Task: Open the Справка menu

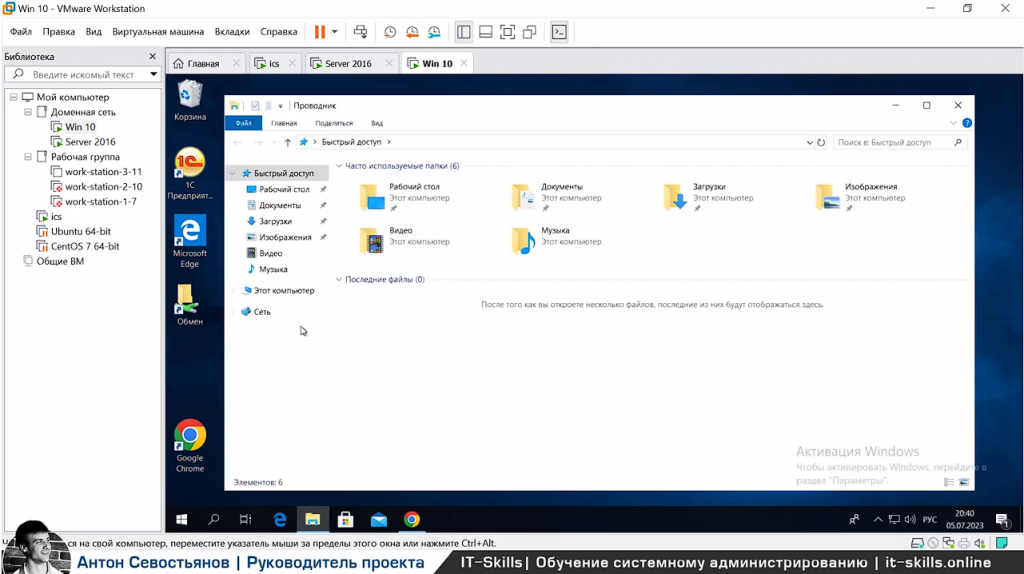Action: 279,31
